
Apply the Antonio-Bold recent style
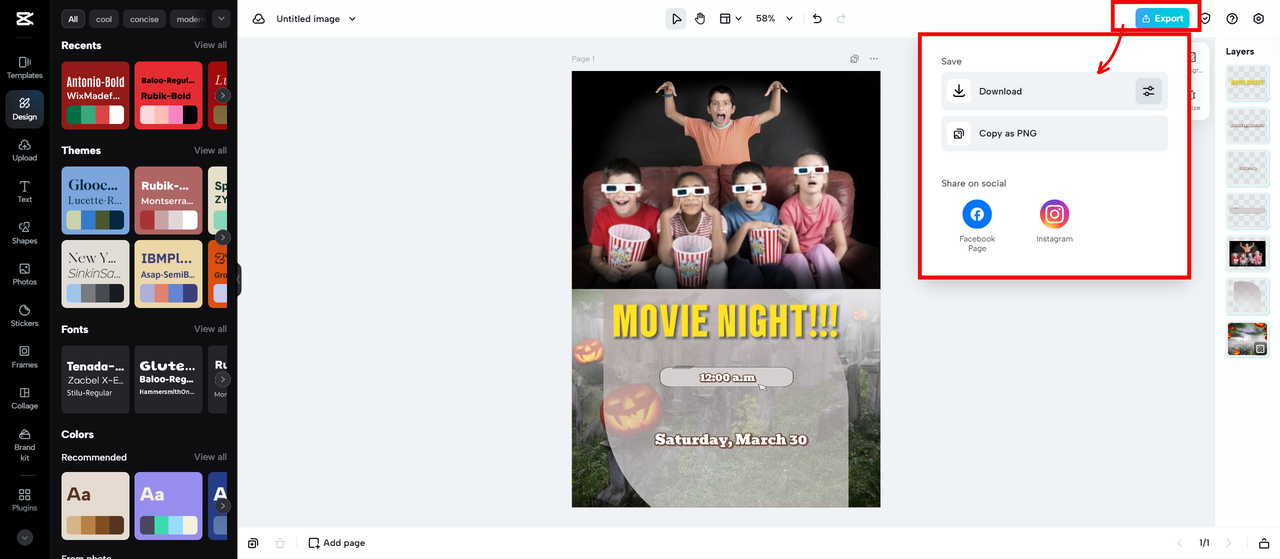[x=95, y=95]
